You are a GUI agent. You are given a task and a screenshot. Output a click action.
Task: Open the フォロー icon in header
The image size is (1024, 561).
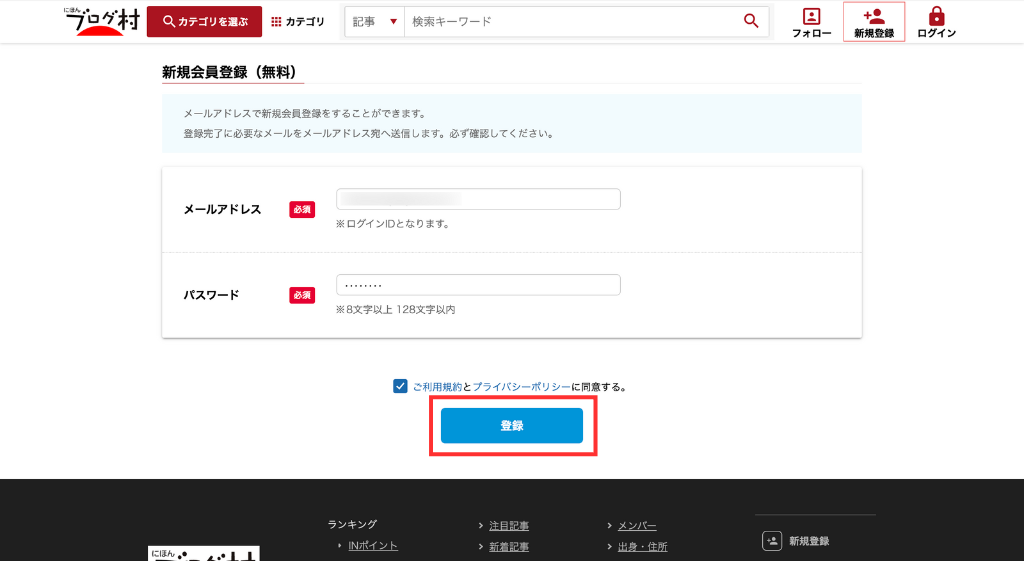(812, 22)
